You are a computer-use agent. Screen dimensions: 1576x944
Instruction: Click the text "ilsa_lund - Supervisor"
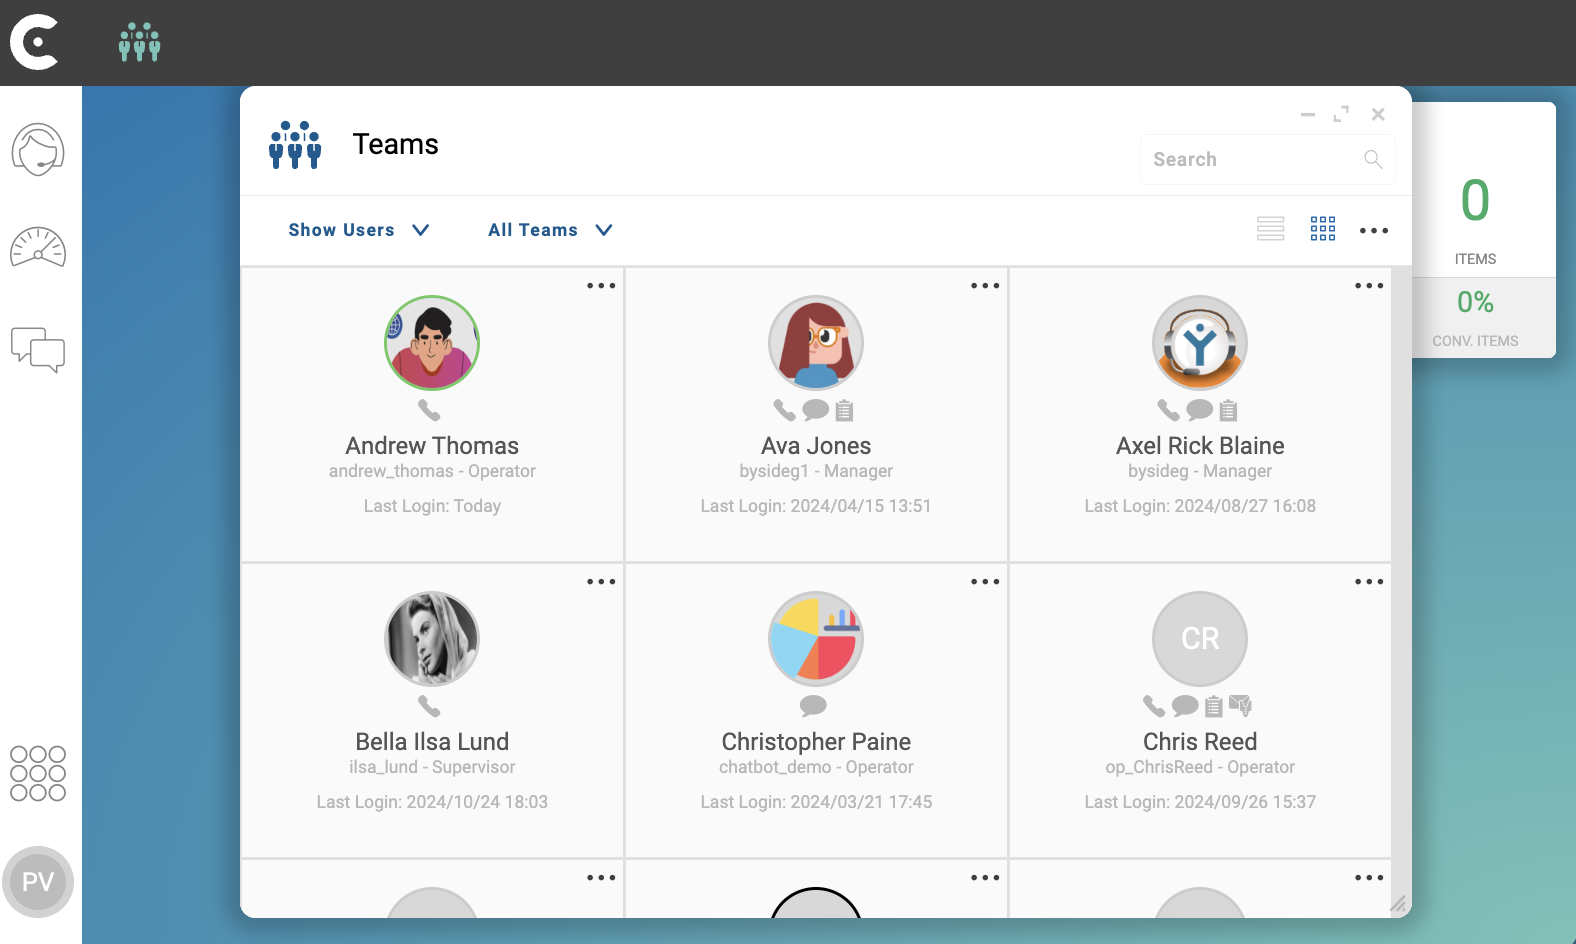pyautogui.click(x=432, y=767)
